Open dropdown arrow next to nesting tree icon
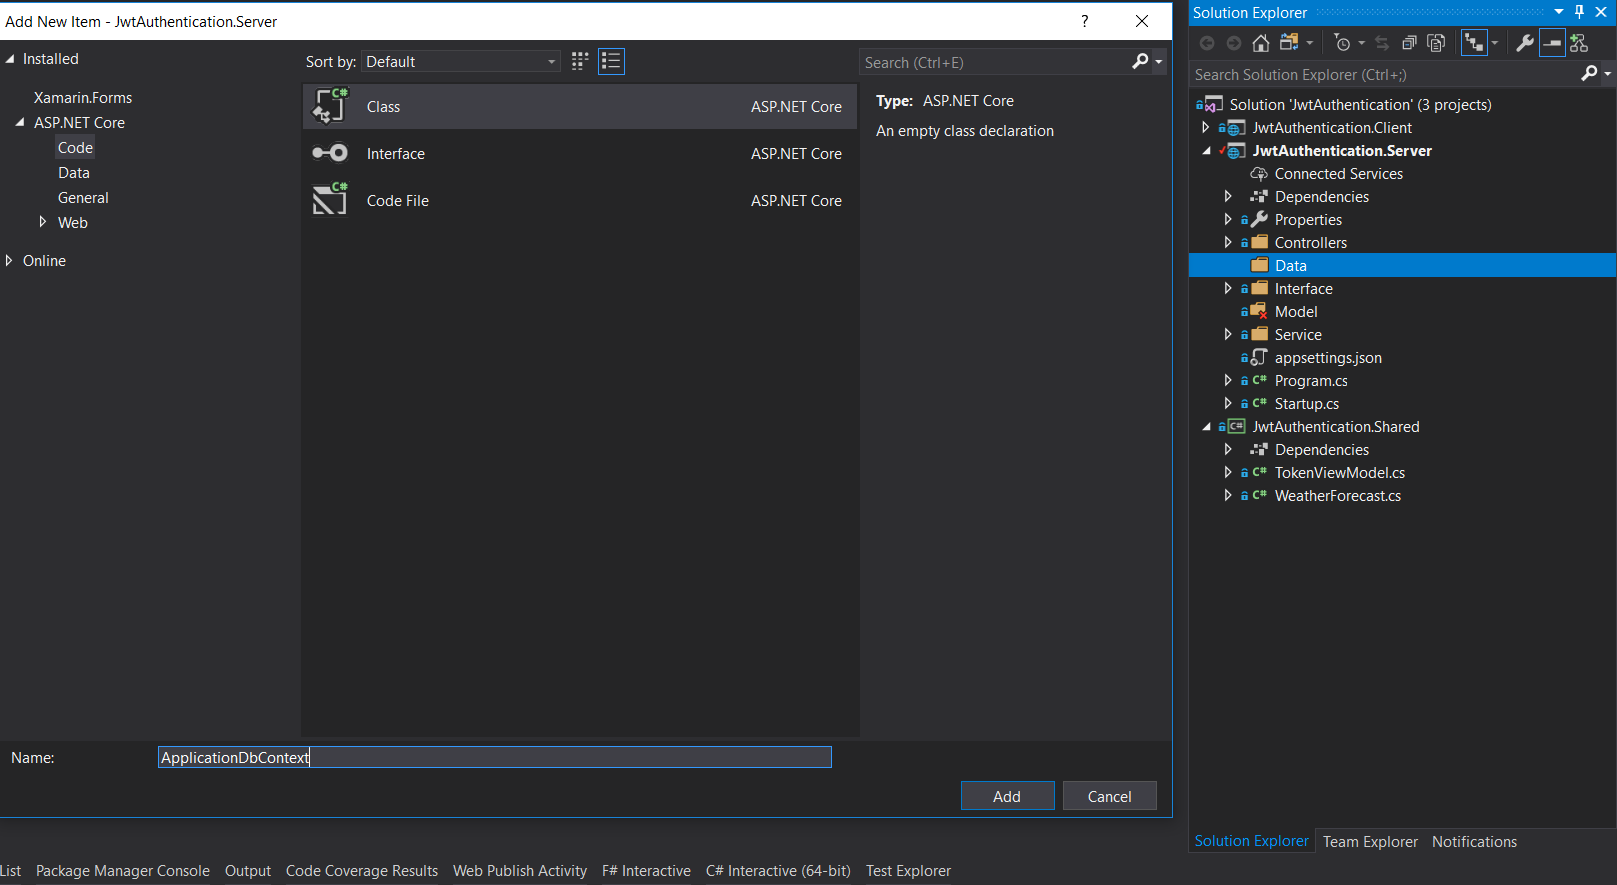 click(x=1495, y=43)
